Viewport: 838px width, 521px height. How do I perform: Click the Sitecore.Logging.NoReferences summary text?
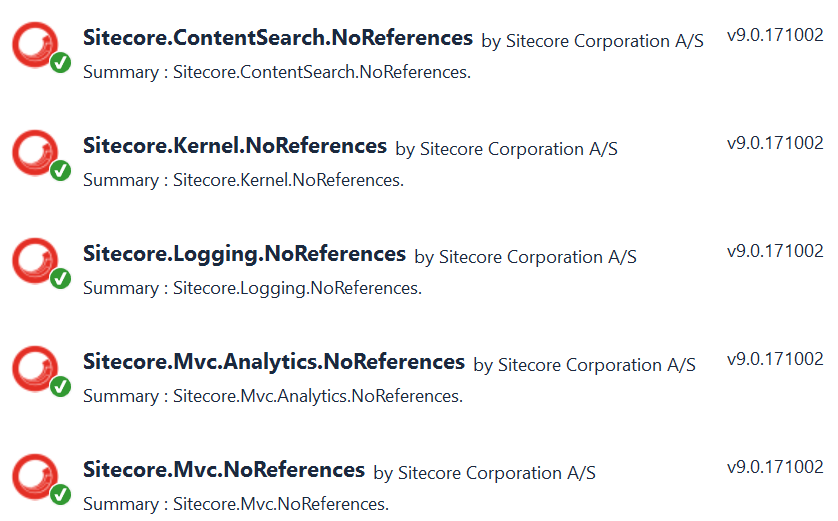pos(252,288)
